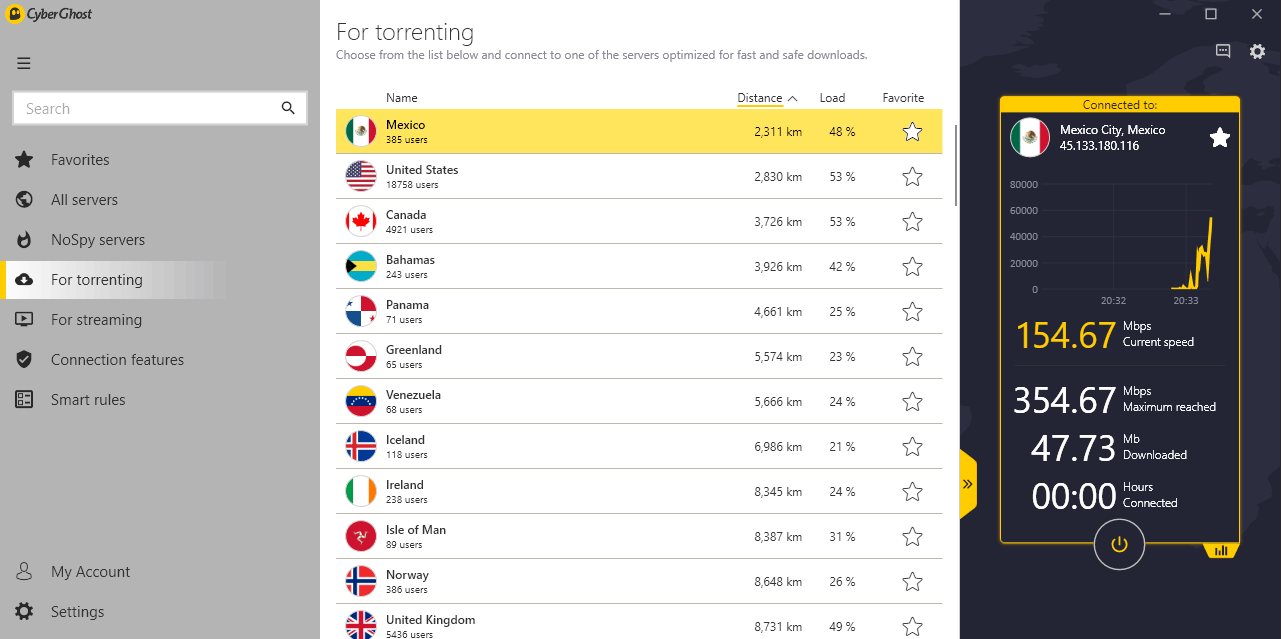The image size is (1281, 639).
Task: Unfavorite Mexico City in connection panel
Action: (x=1220, y=137)
